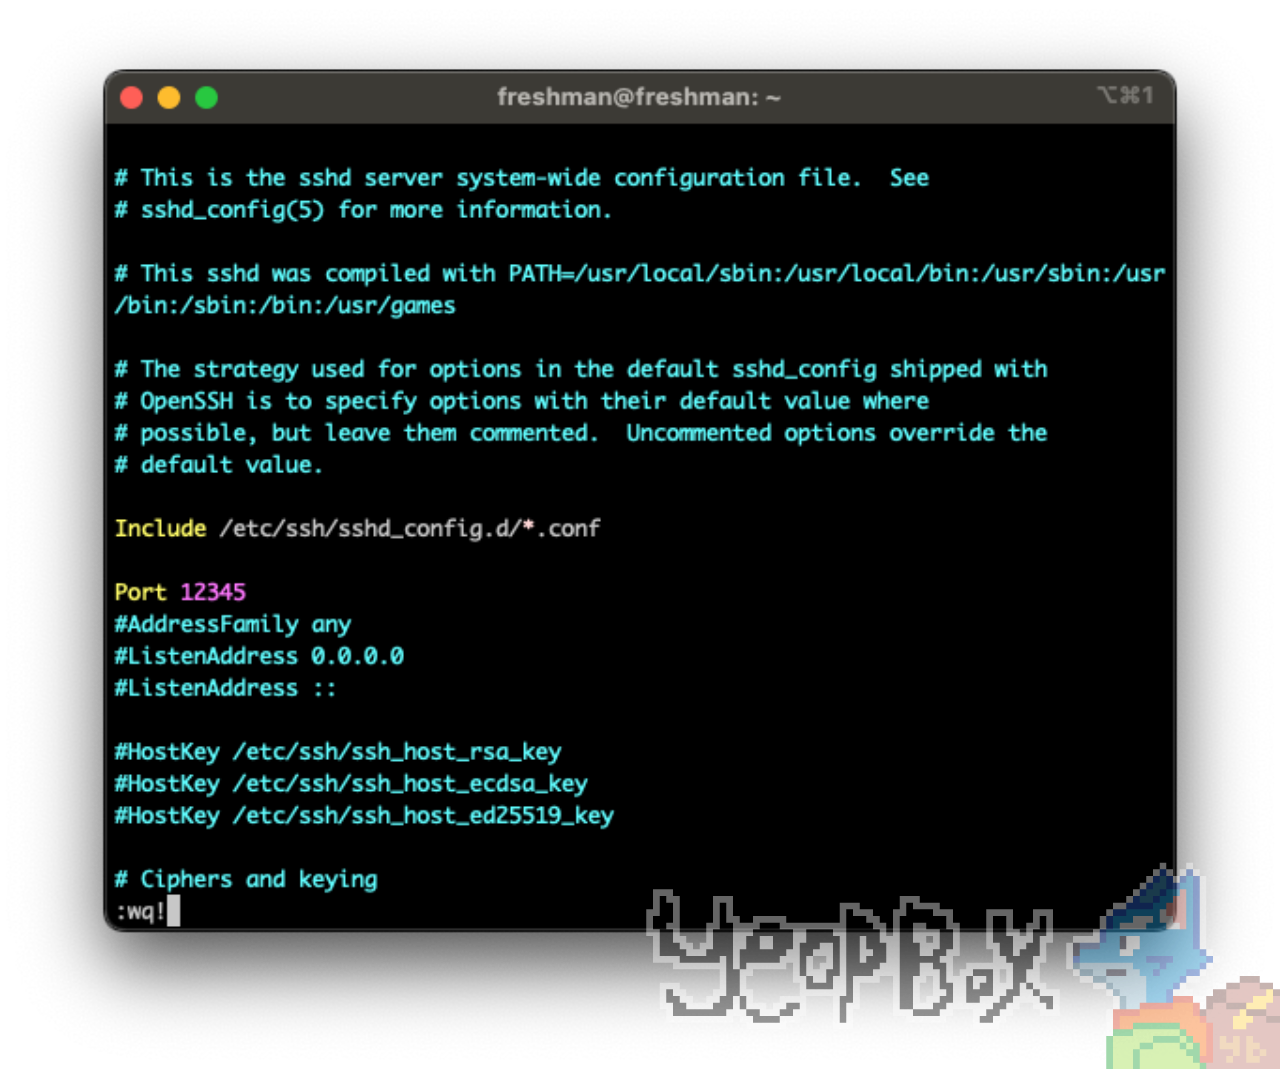The height and width of the screenshot is (1069, 1280).
Task: Click the '# default value.' comment line
Action: pos(219,465)
